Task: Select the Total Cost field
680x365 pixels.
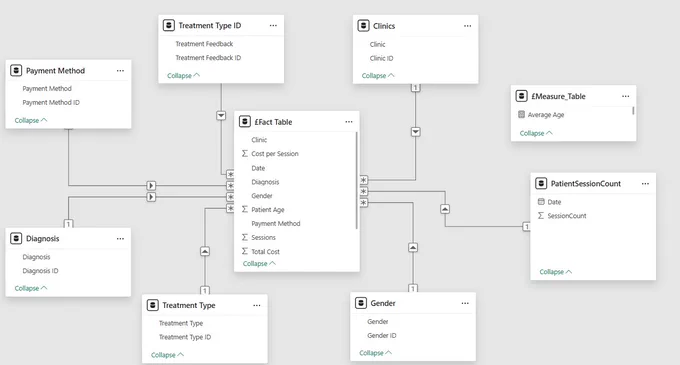Action: click(265, 251)
